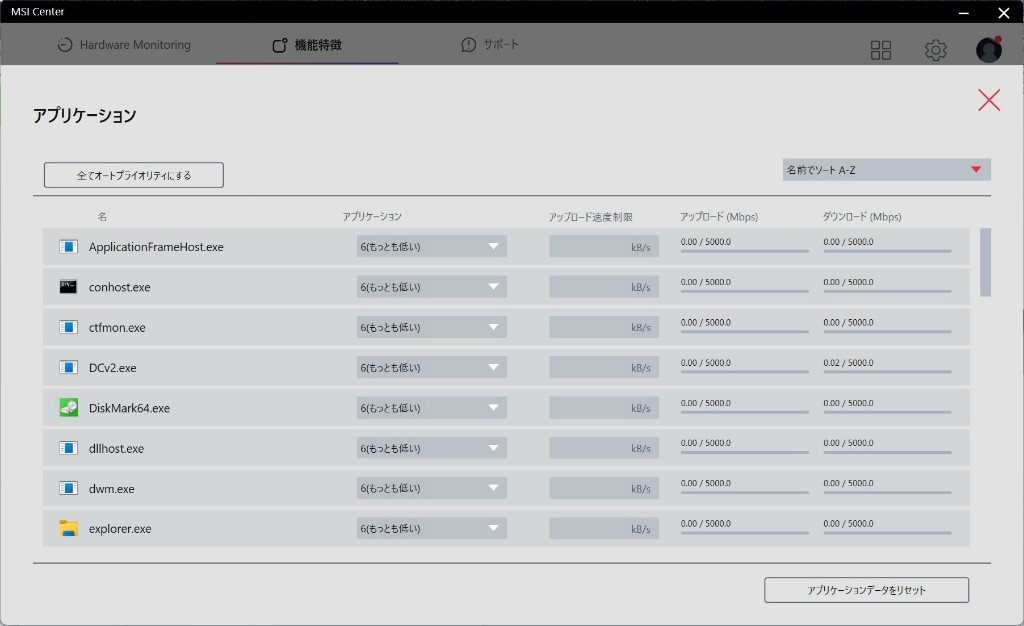1024x626 pixels.
Task: Open priority dropdown for dllhost.exe
Action: pyautogui.click(x=432, y=448)
